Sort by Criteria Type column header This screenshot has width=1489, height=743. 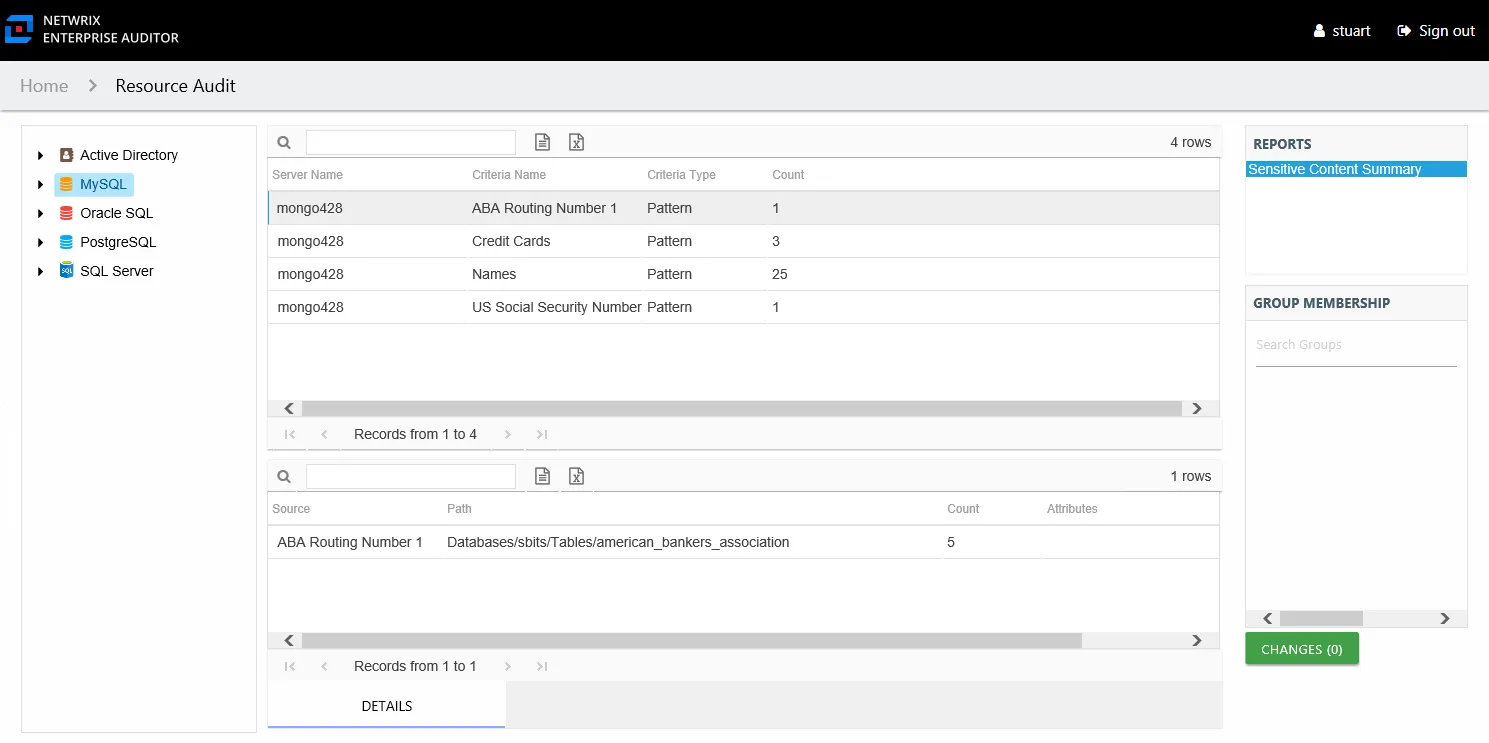(681, 175)
